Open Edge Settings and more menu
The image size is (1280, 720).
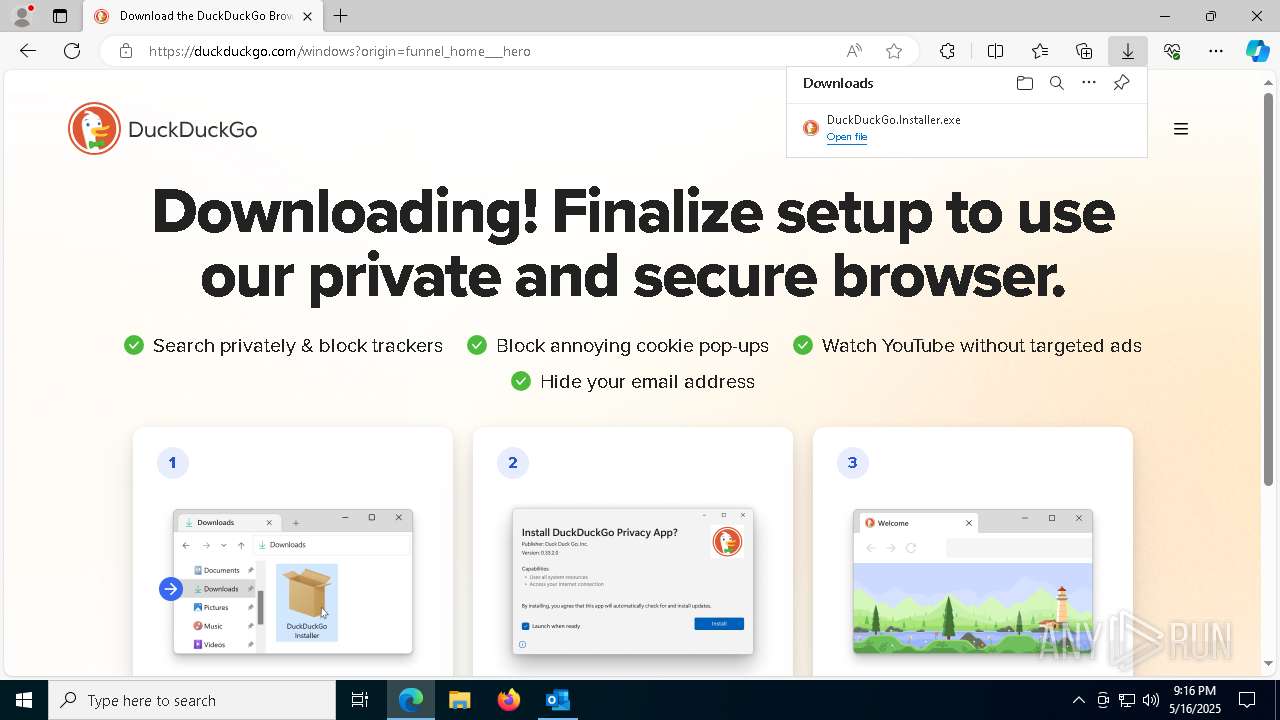point(1216,51)
